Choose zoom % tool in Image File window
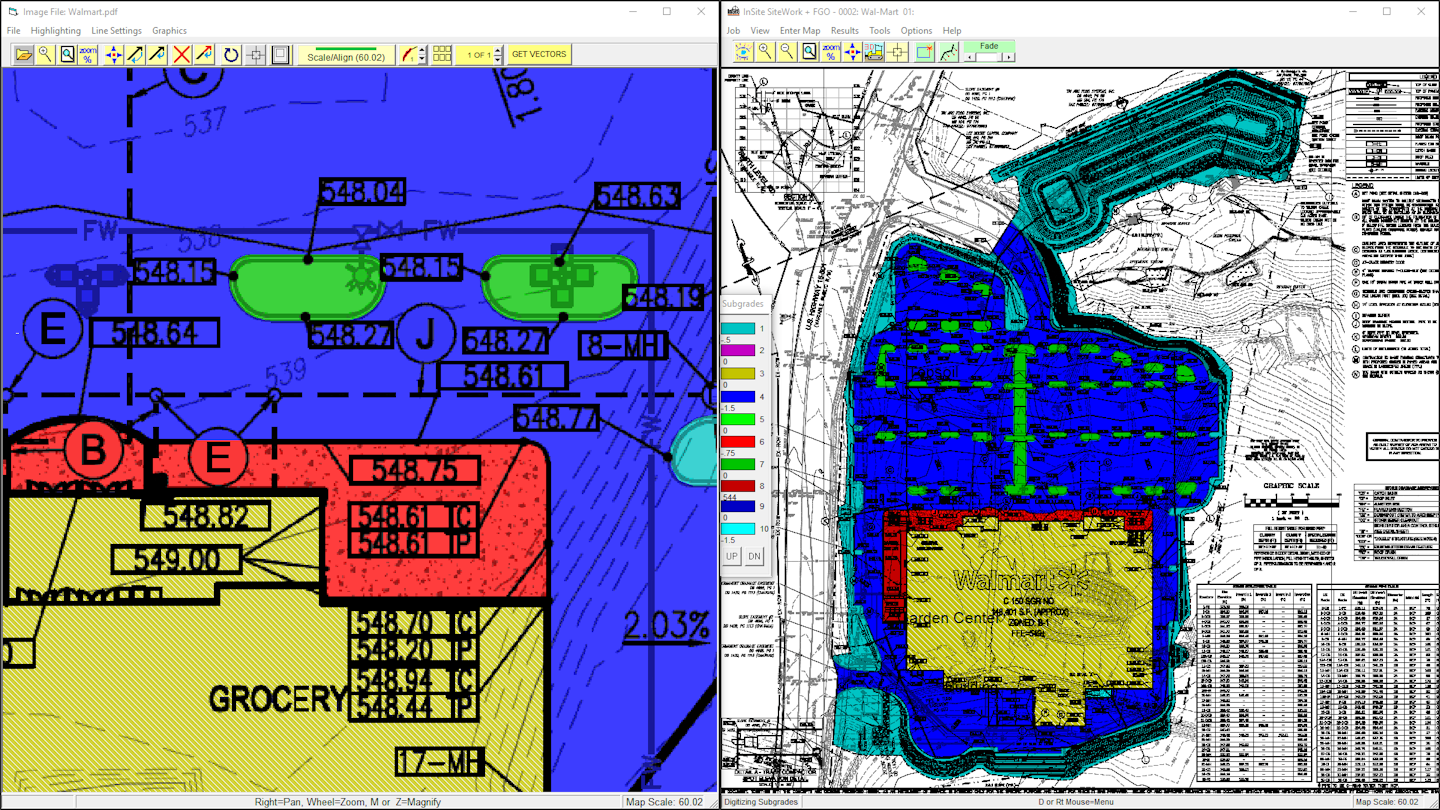 [x=88, y=55]
